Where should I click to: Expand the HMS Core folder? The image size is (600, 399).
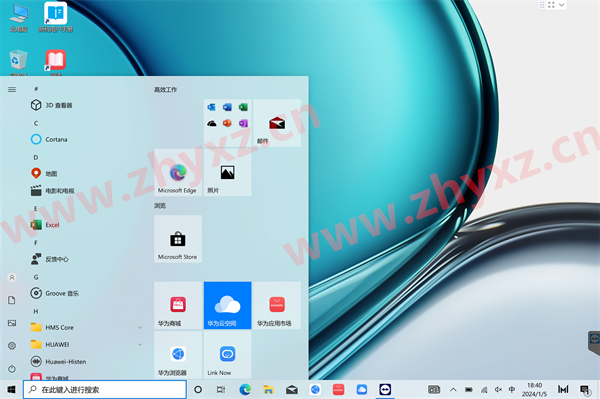(x=87, y=327)
